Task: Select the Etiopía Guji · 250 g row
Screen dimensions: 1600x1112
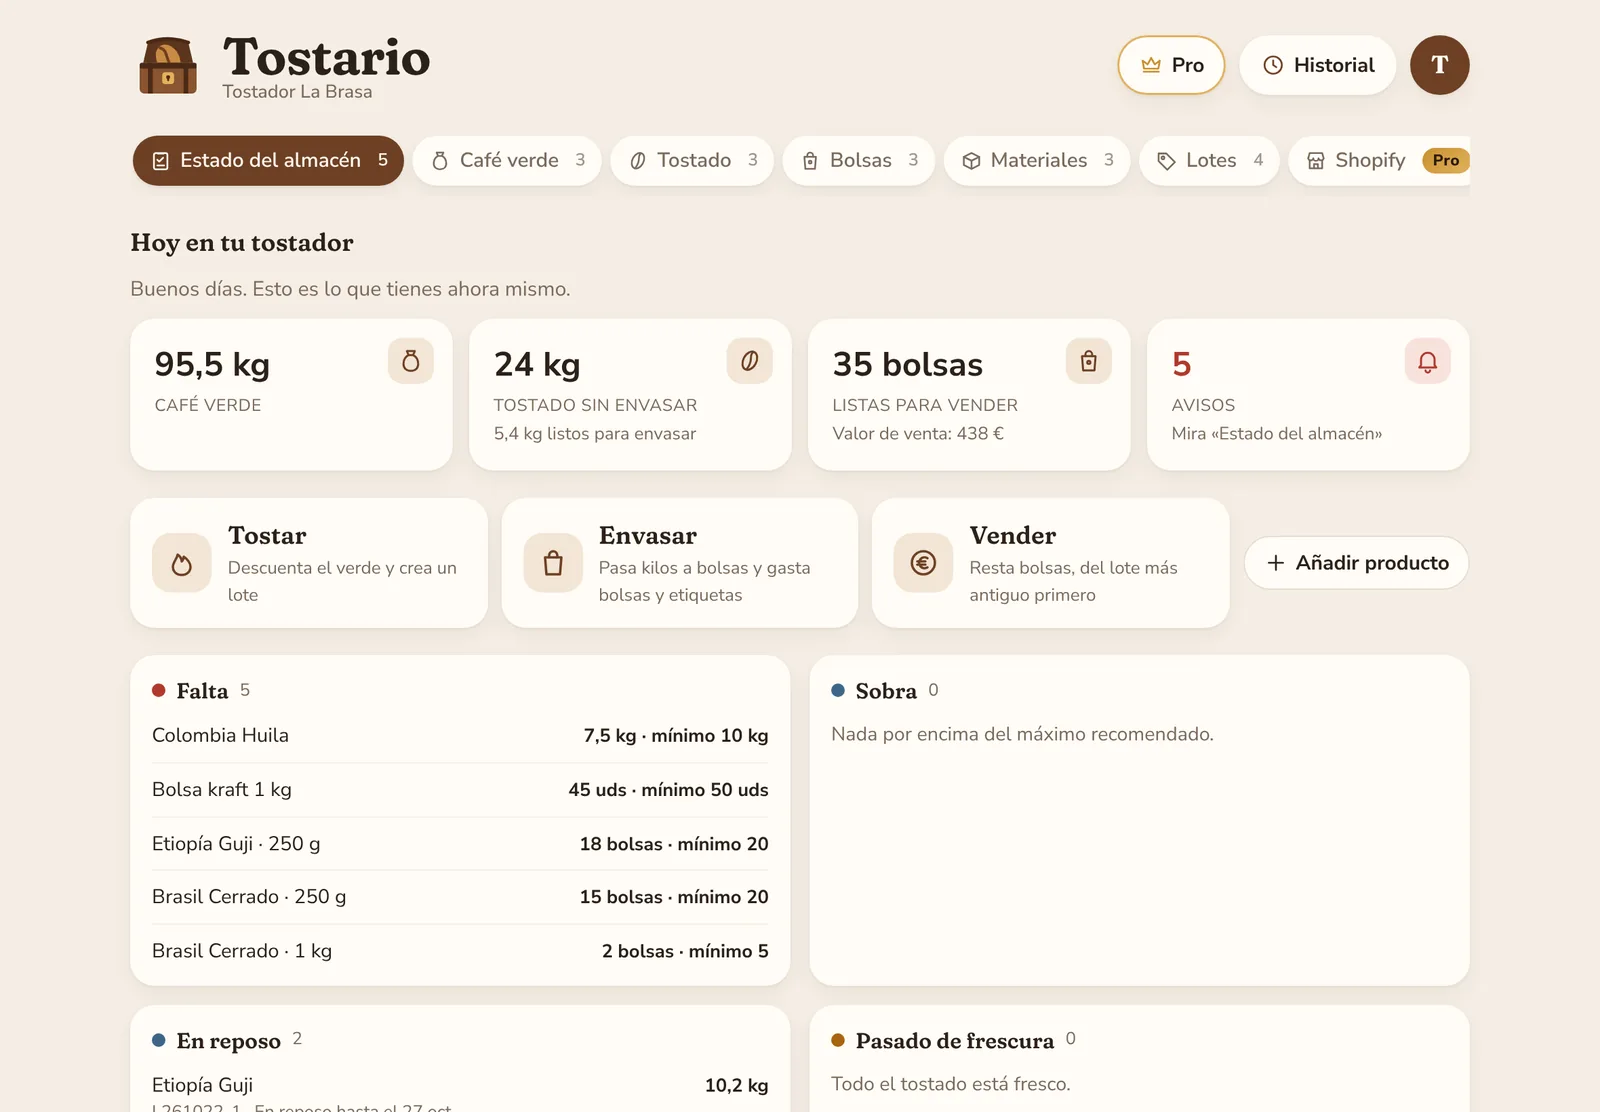Action: 460,844
